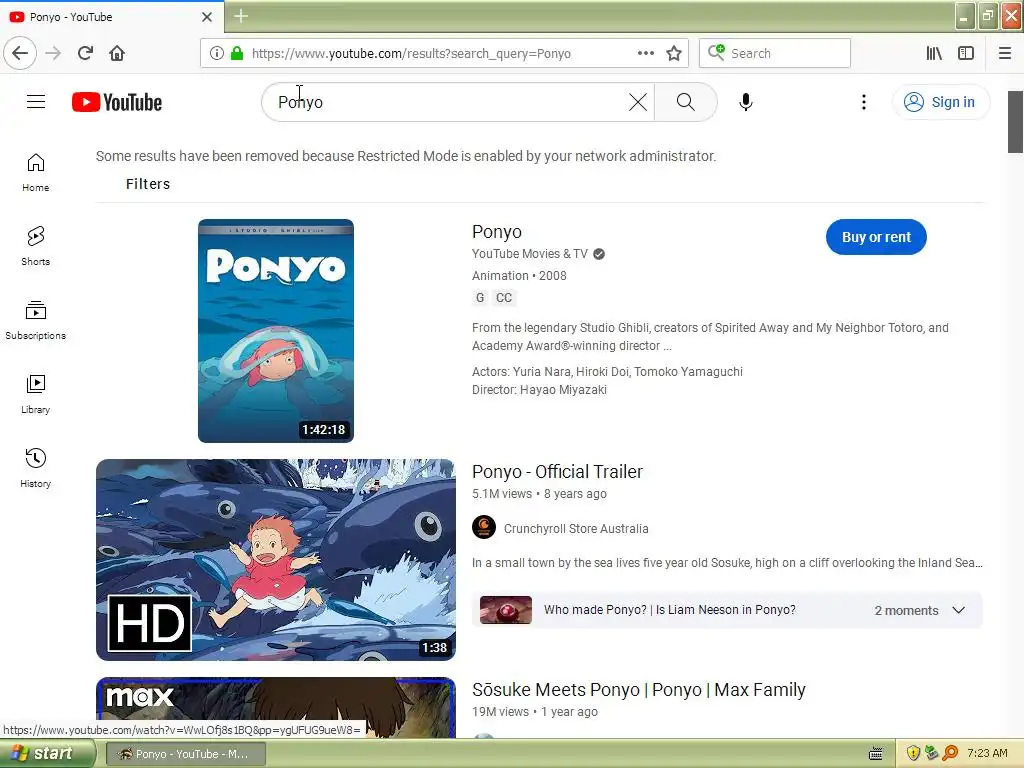This screenshot has width=1024, height=768.
Task: Open page actions three-dot menu in address bar
Action: pyautogui.click(x=645, y=53)
